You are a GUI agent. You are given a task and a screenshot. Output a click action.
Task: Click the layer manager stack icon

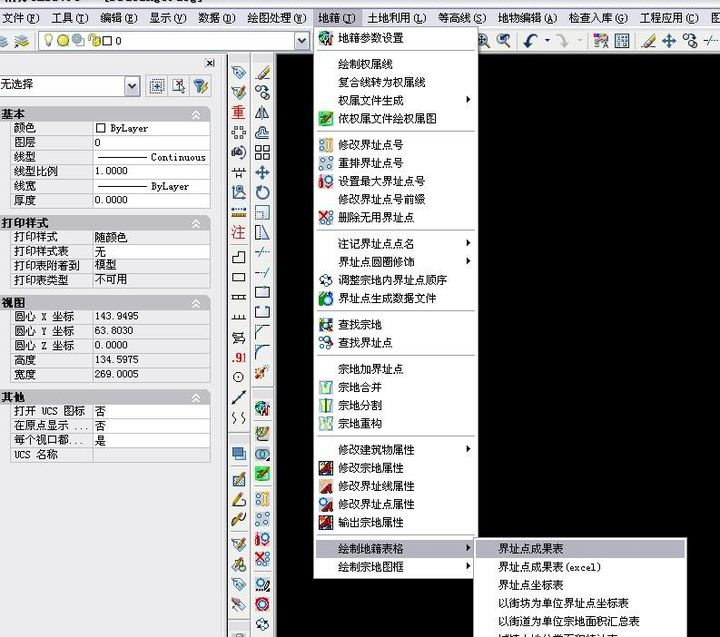[x=21, y=41]
